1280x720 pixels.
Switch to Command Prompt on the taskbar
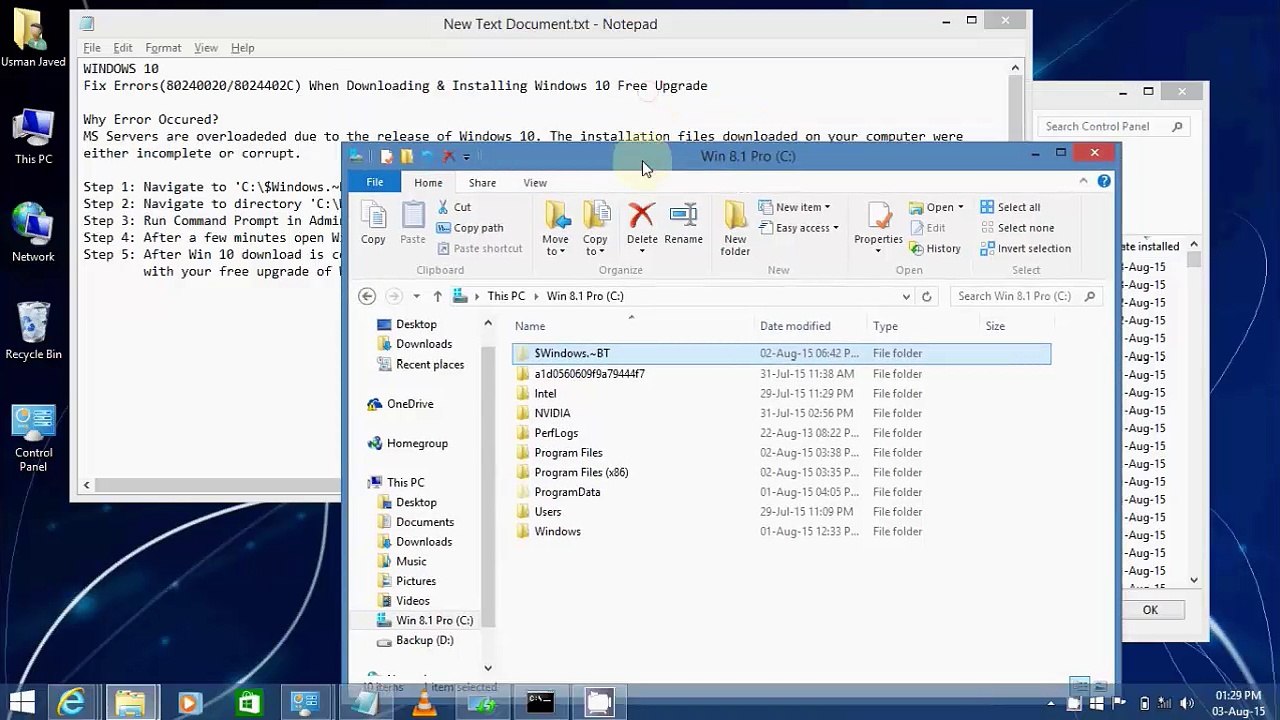540,703
